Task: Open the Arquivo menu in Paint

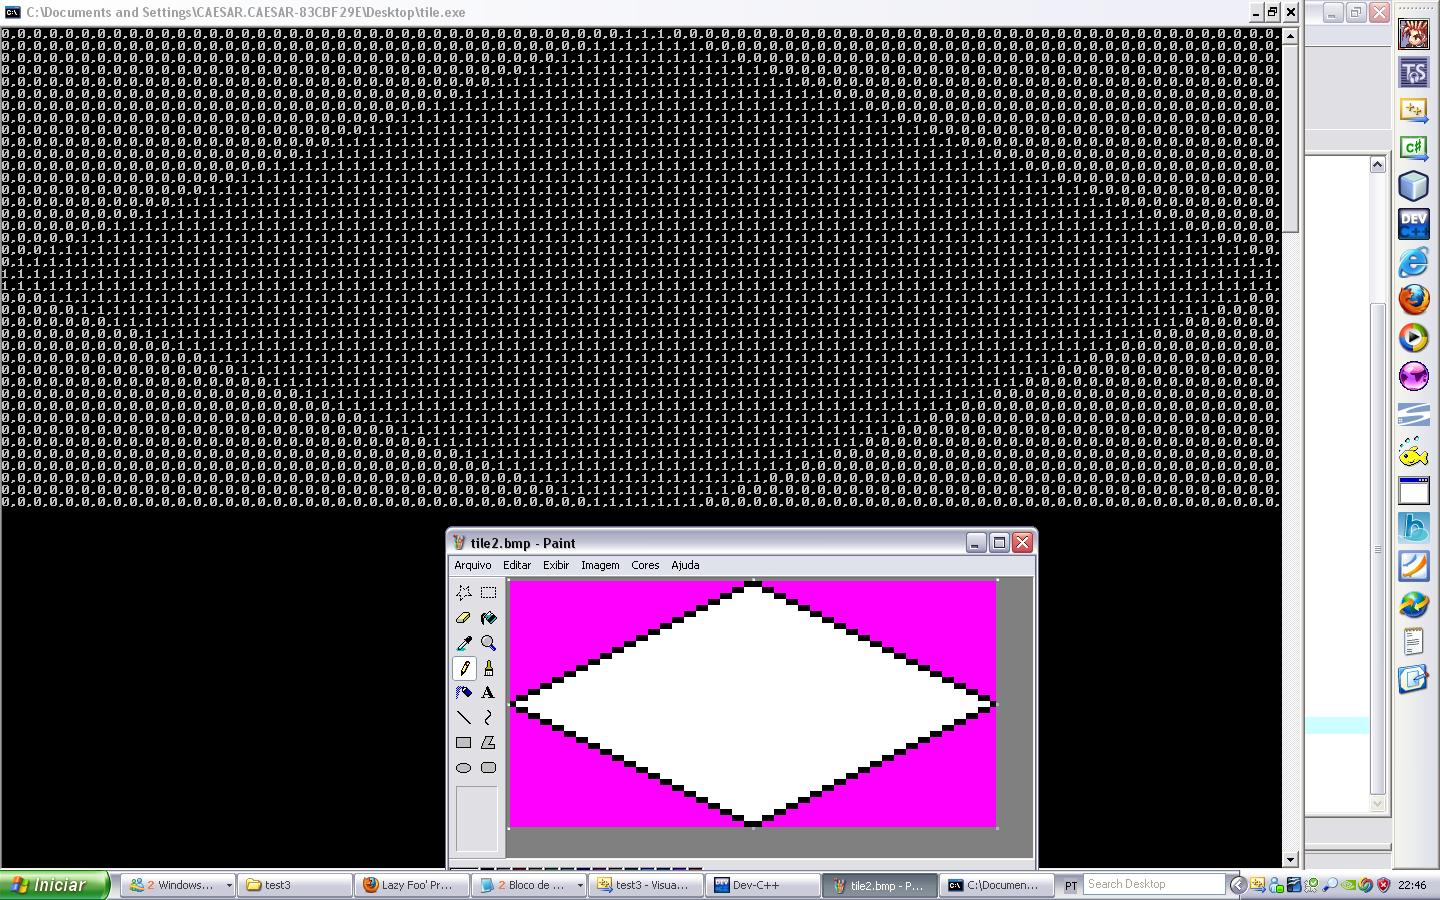Action: pyautogui.click(x=473, y=565)
